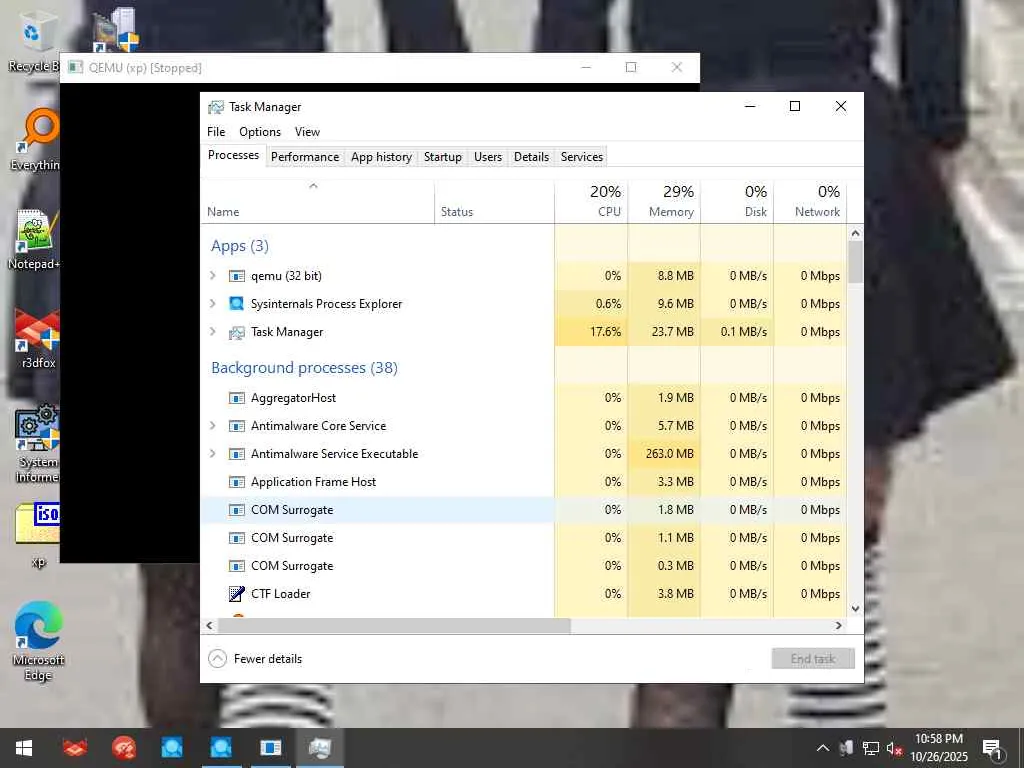Switch to the Services tab
Screen dimensions: 1024x768
coord(581,157)
